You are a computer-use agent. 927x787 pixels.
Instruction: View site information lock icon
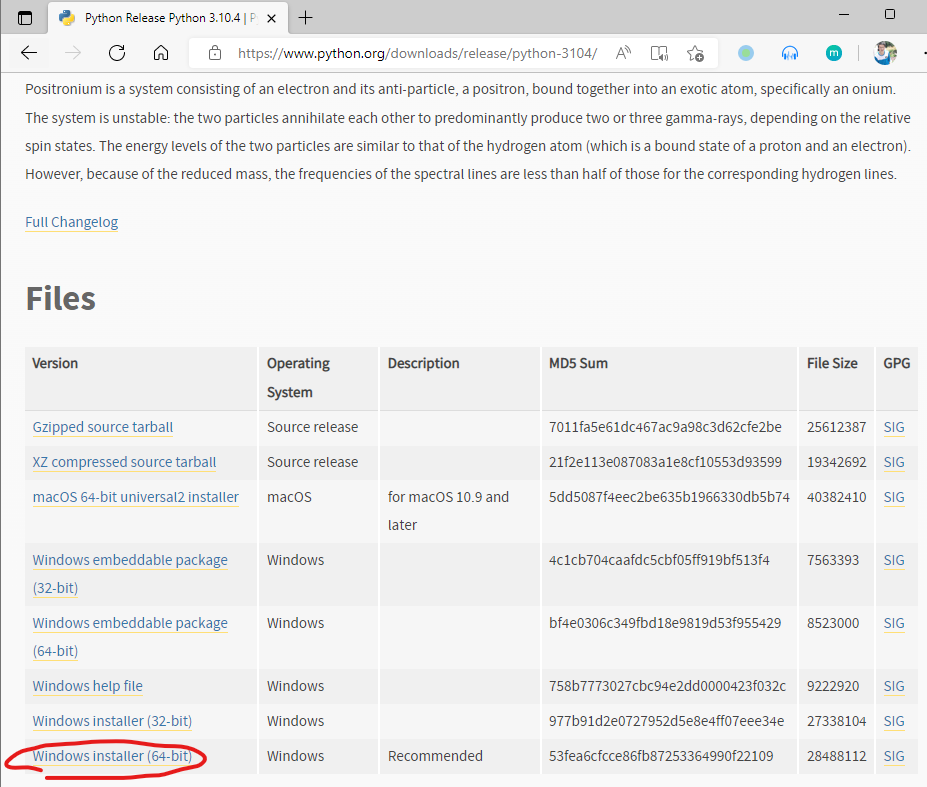(x=215, y=53)
